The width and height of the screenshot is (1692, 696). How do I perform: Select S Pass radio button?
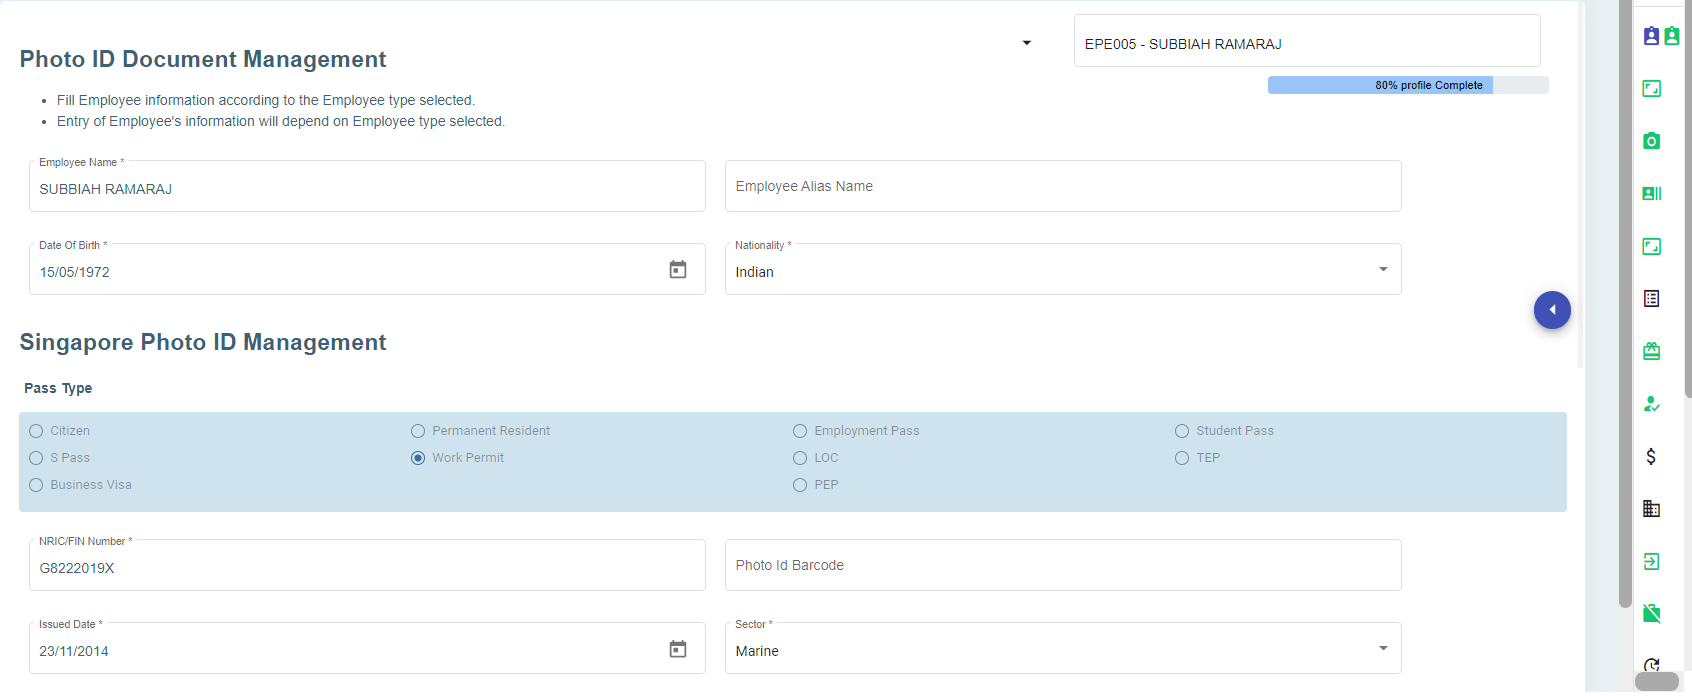pyautogui.click(x=36, y=458)
